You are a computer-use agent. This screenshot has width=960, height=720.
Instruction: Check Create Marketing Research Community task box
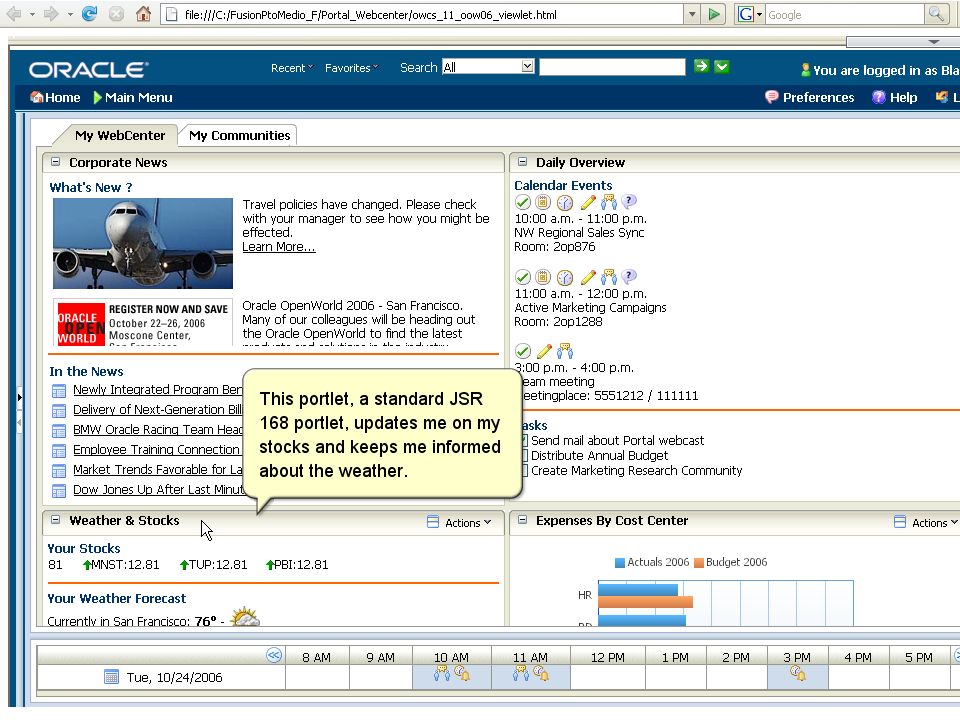(524, 470)
